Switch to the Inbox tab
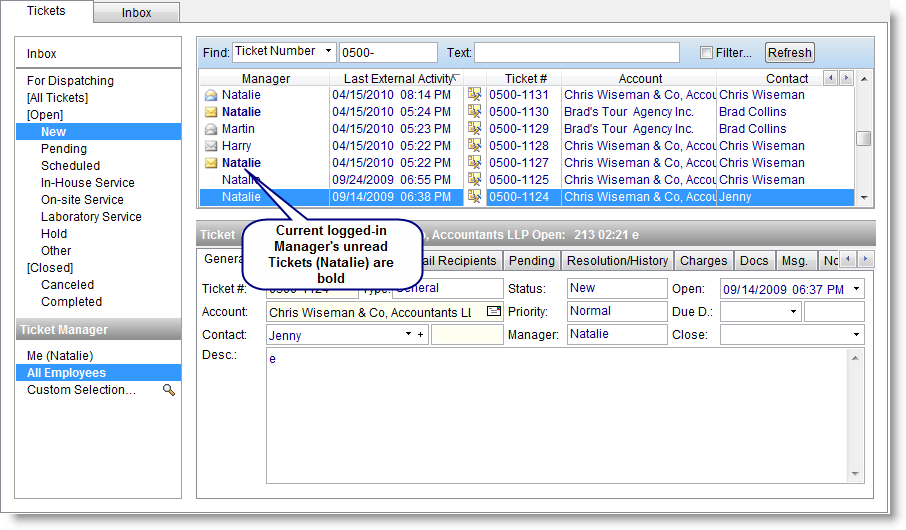Screen dimensions: 906x530 (137, 13)
